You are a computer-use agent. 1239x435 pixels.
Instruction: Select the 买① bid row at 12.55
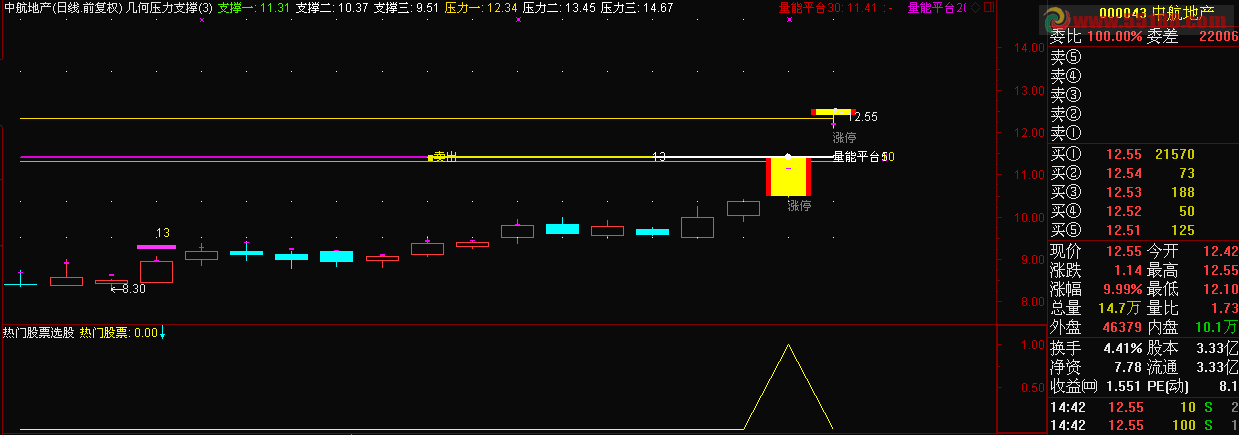pyautogui.click(x=1144, y=154)
